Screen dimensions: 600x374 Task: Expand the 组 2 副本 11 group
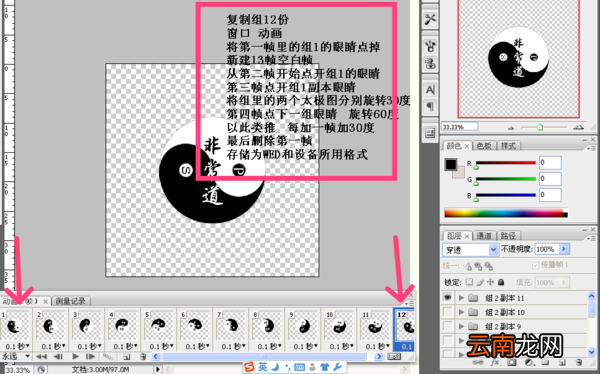point(461,298)
